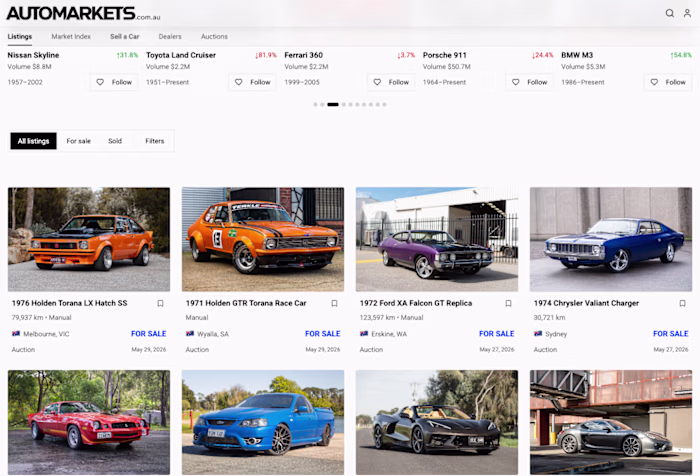Open the search magnifier icon
The image size is (700, 476).
[670, 13]
